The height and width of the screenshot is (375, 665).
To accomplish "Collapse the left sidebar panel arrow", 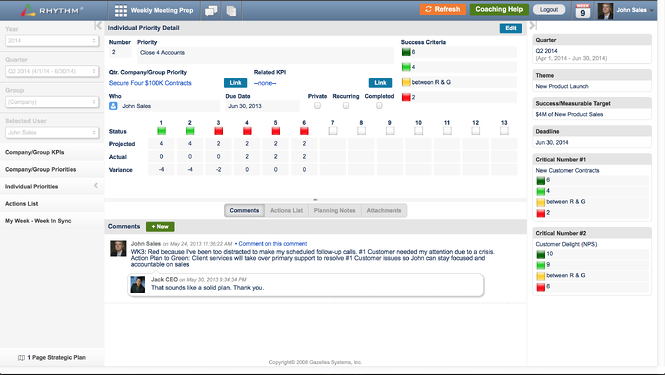I will [98, 25].
